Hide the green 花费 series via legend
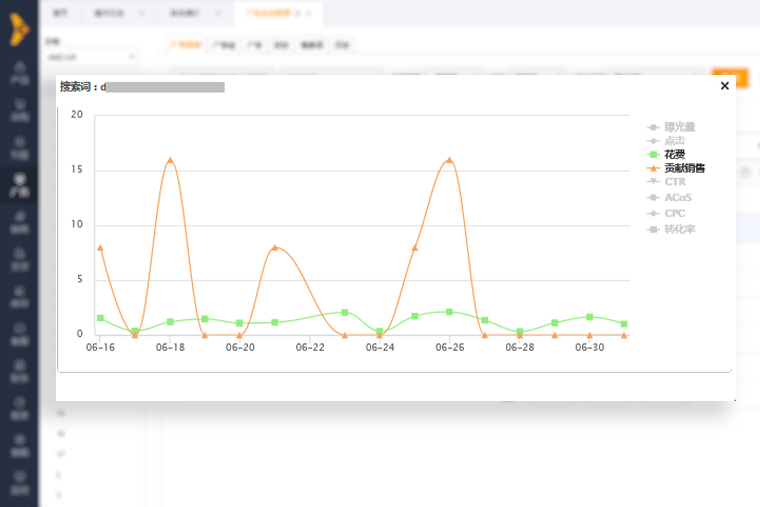The width and height of the screenshot is (760, 507). pos(673,155)
